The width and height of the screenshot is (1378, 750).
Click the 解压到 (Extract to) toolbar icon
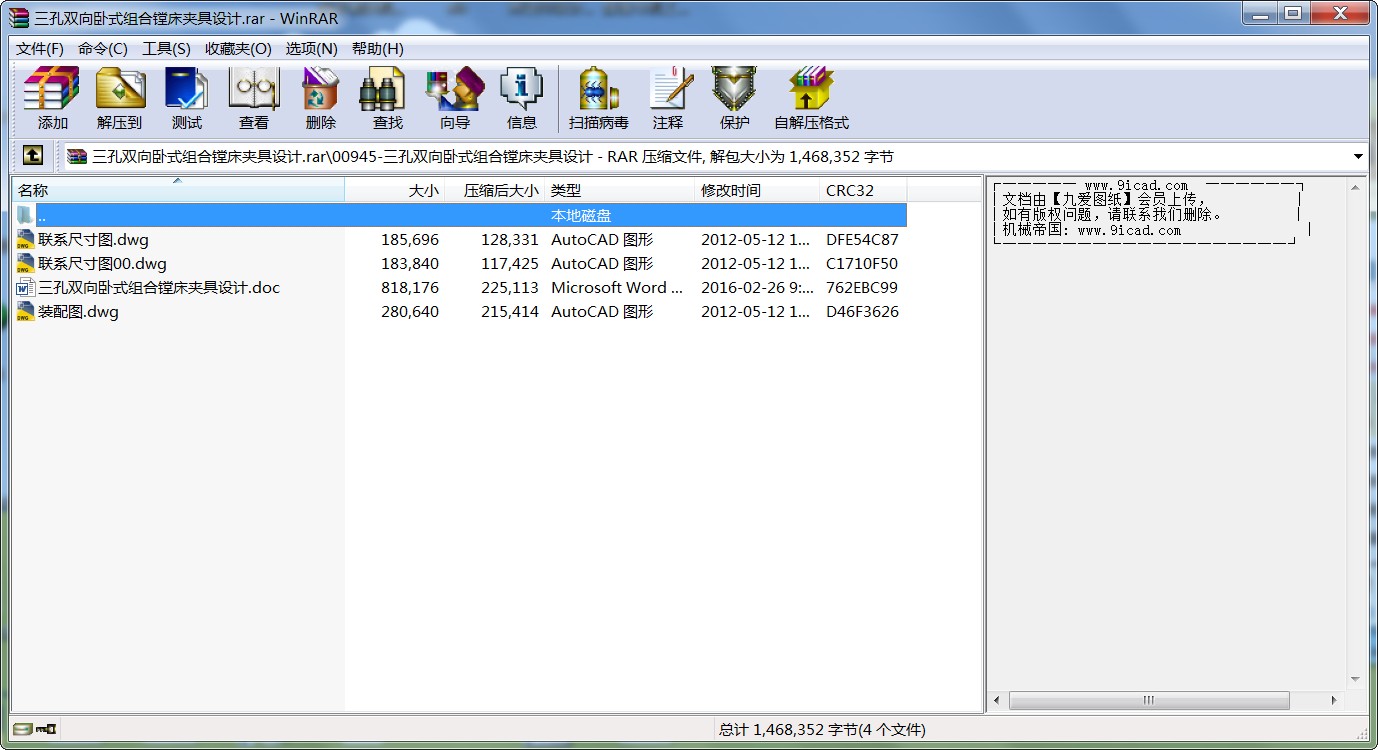(x=120, y=89)
